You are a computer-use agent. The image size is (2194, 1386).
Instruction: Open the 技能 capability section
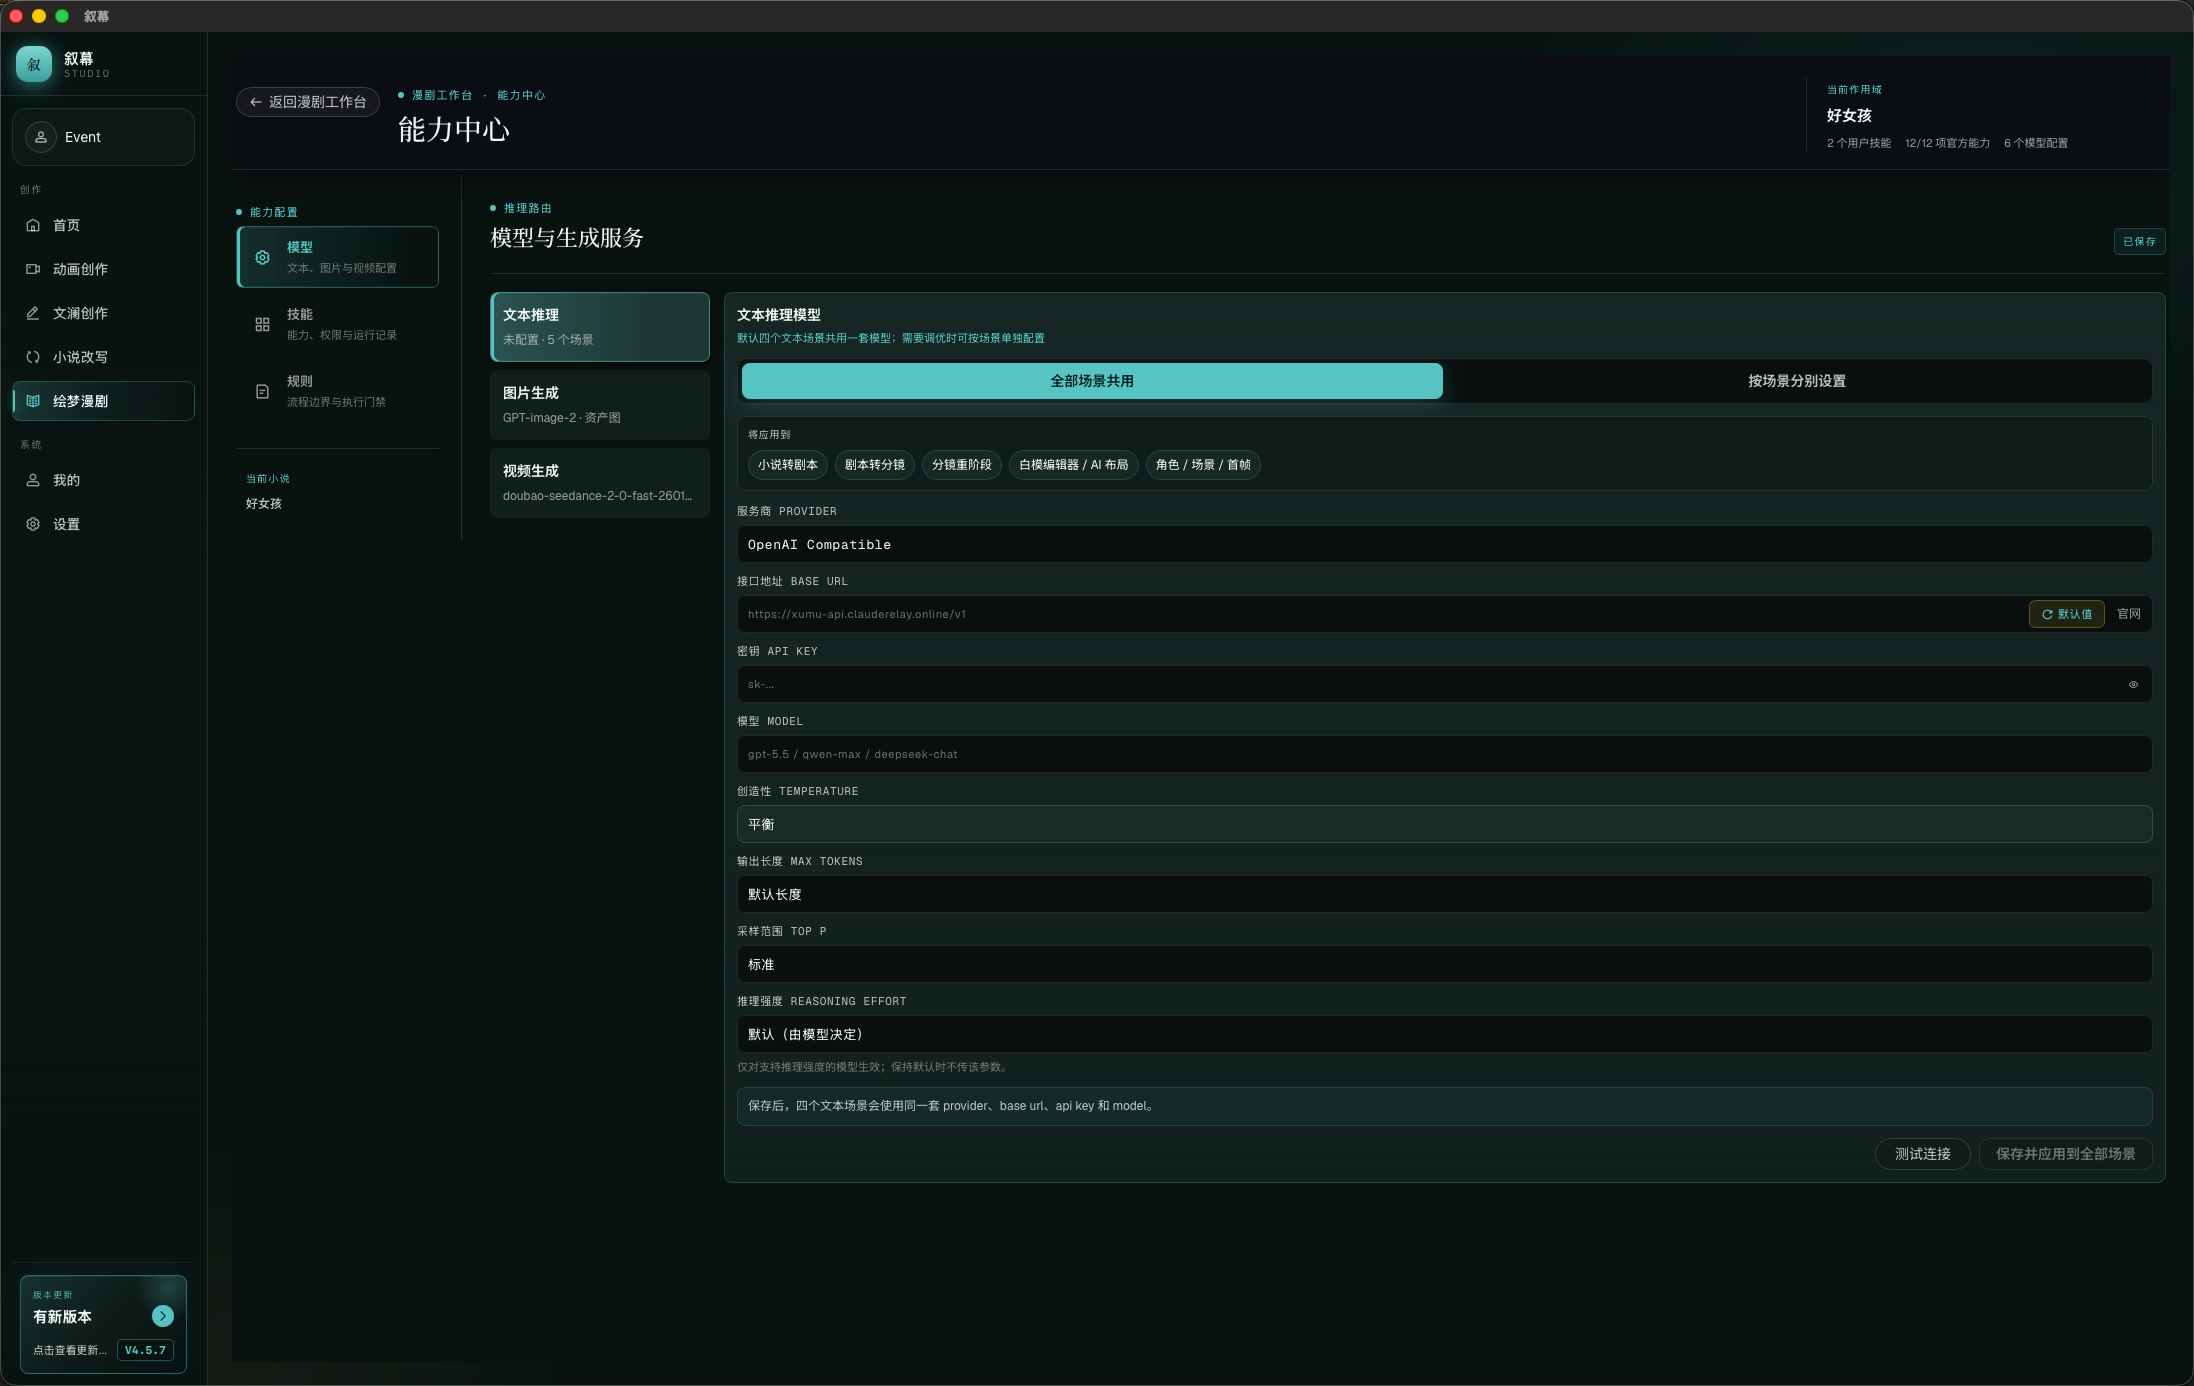(x=338, y=324)
